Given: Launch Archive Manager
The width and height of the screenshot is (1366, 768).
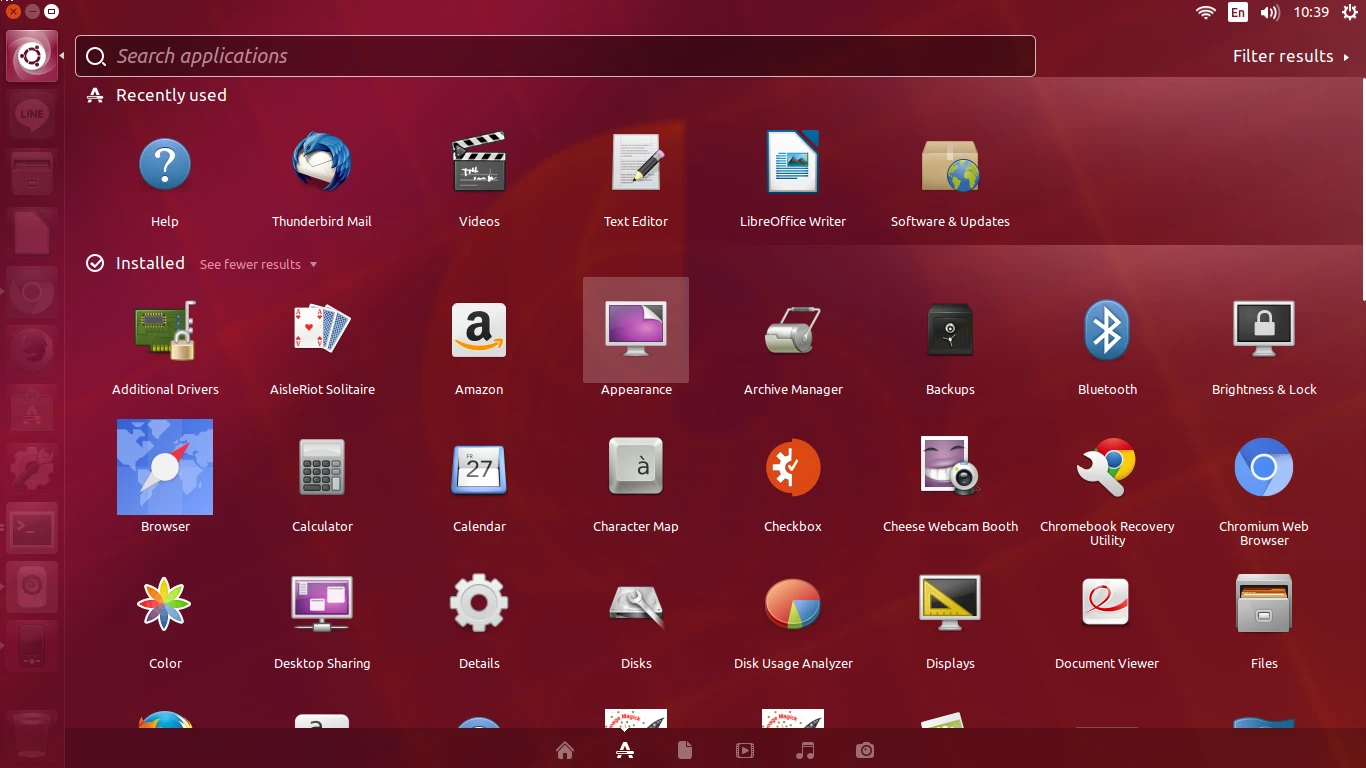Looking at the screenshot, I should point(793,331).
